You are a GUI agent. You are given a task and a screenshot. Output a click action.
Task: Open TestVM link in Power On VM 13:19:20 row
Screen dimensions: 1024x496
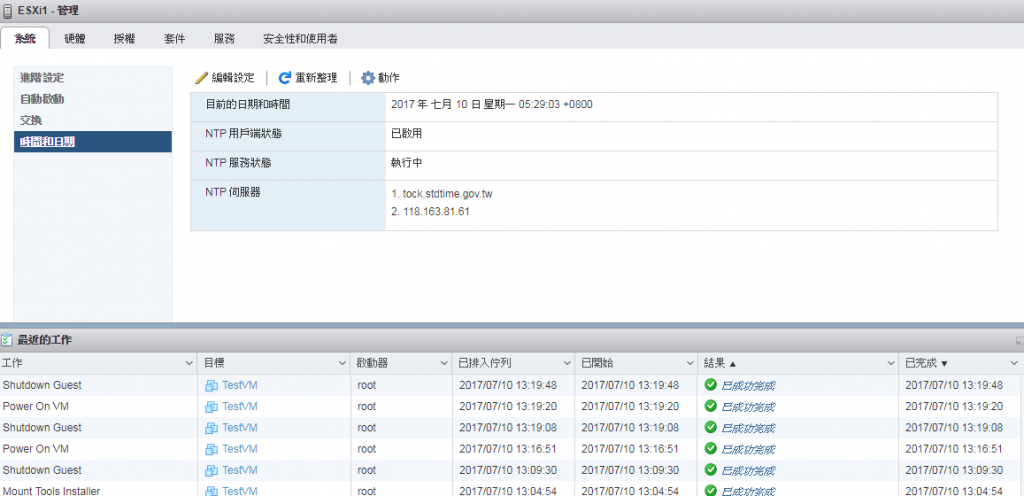240,406
